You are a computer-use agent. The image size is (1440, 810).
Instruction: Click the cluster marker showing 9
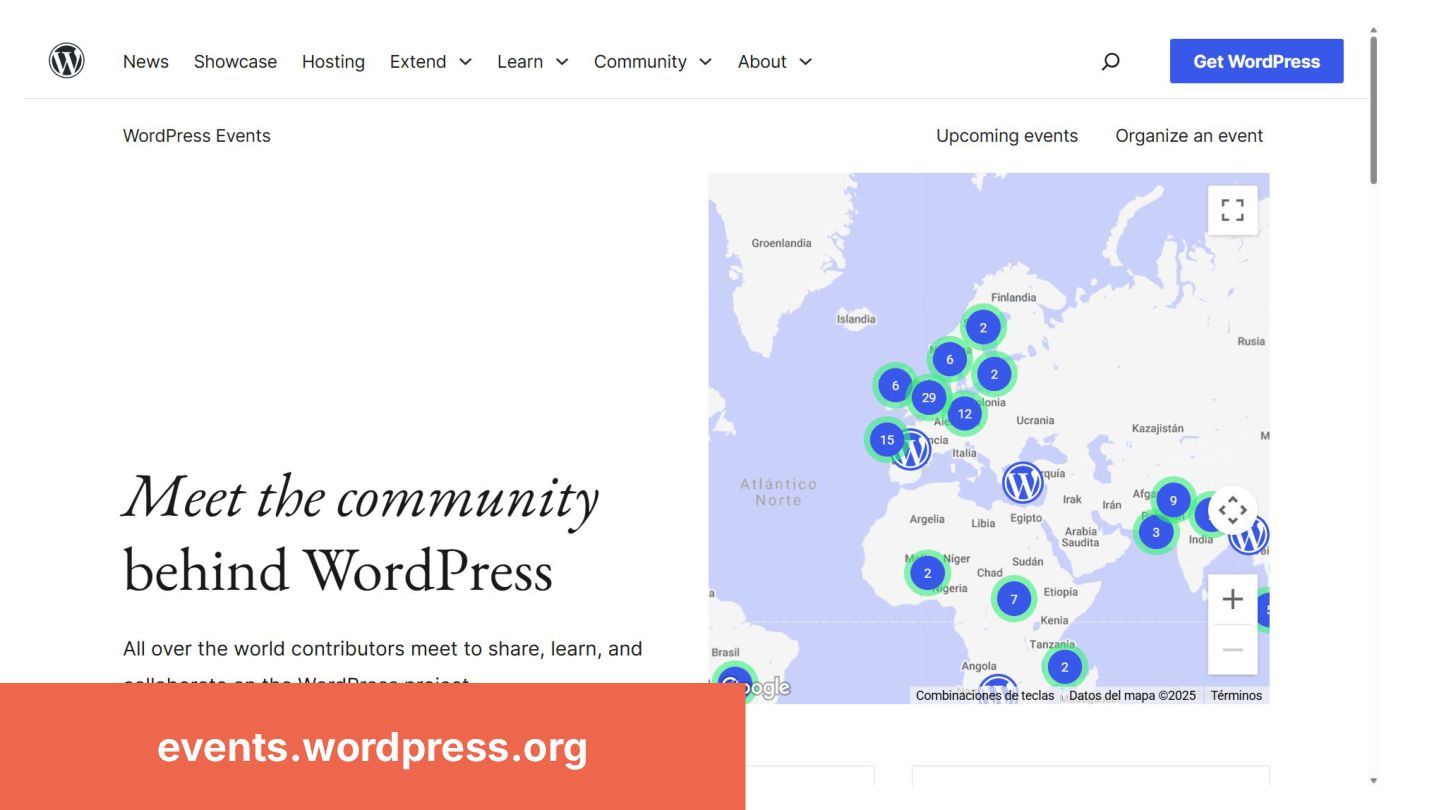tap(1173, 500)
